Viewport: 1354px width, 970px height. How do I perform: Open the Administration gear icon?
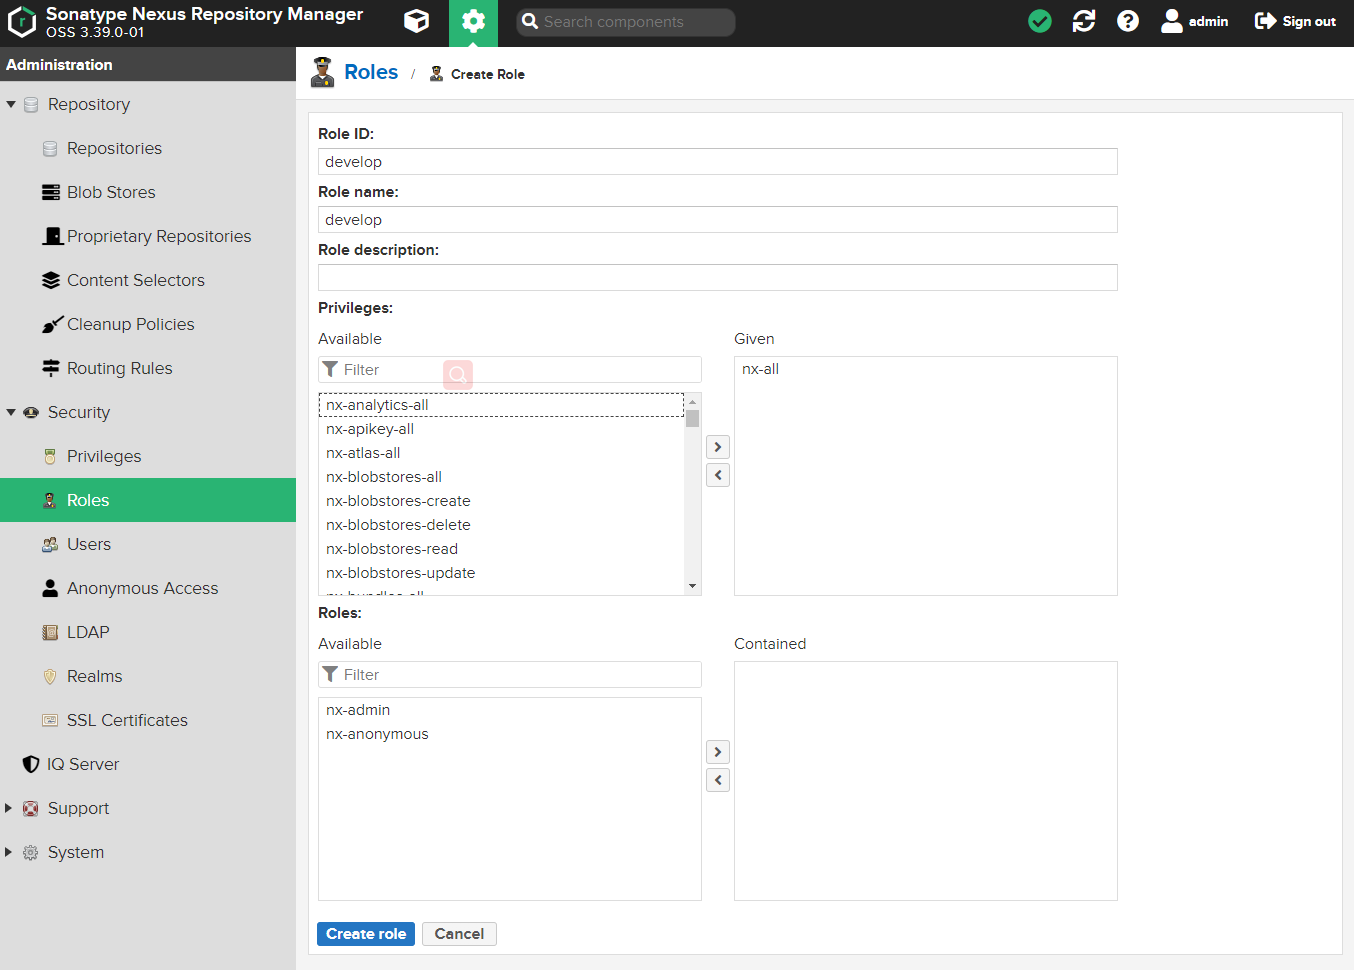point(473,22)
